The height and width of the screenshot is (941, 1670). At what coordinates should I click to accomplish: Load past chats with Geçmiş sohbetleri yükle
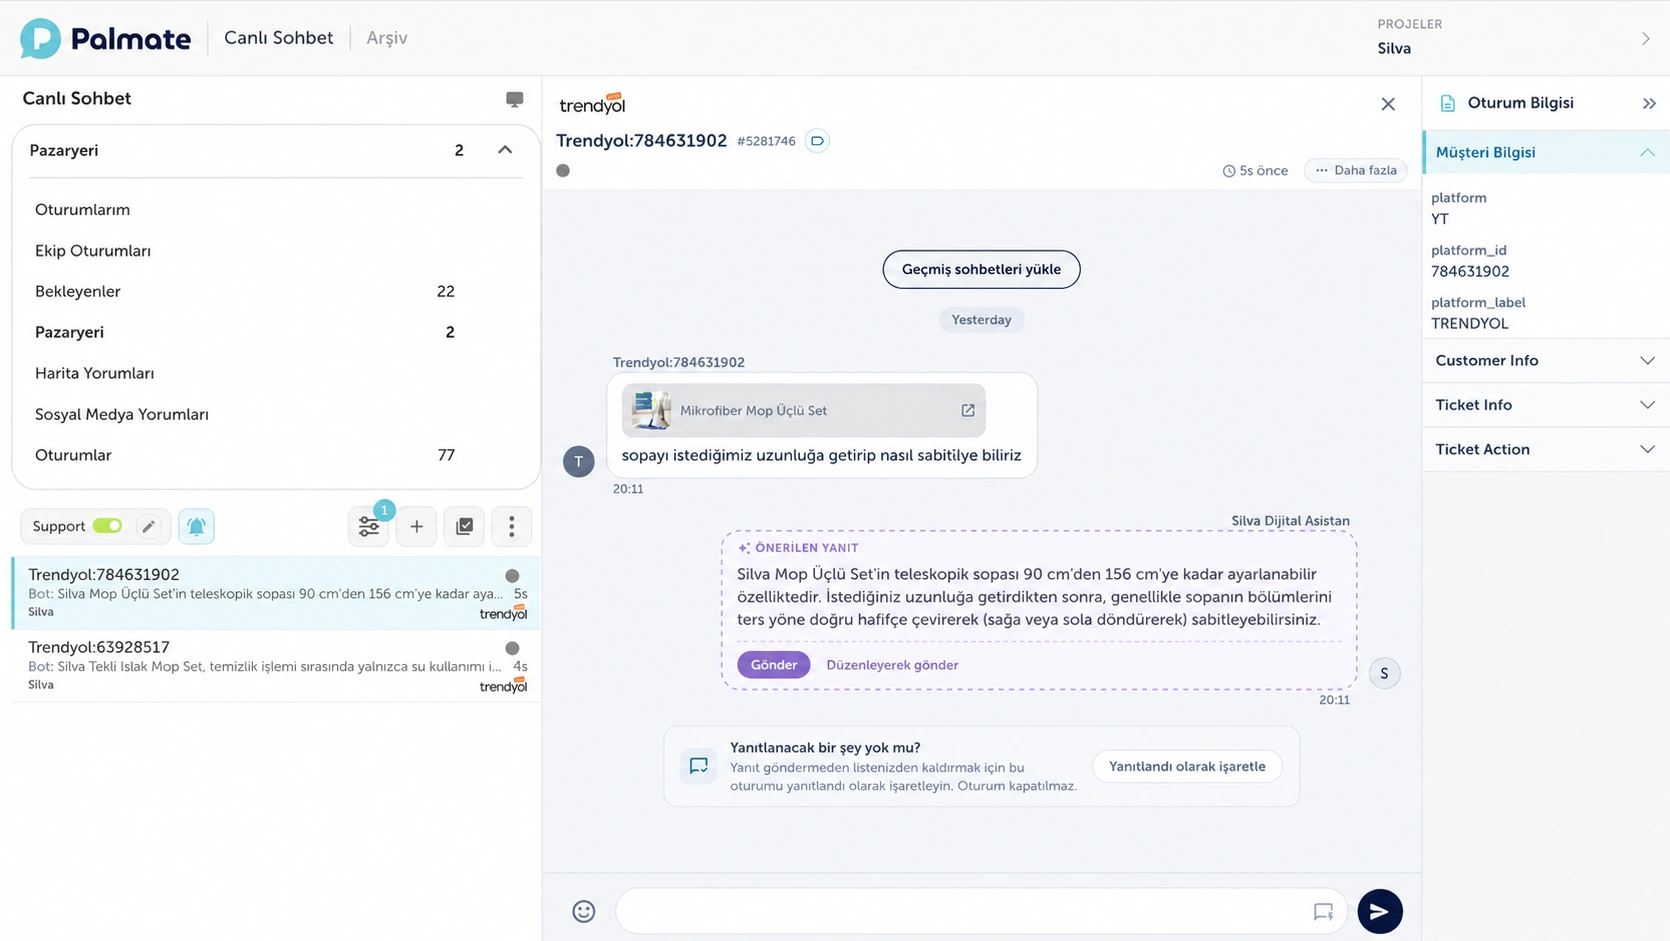(981, 269)
